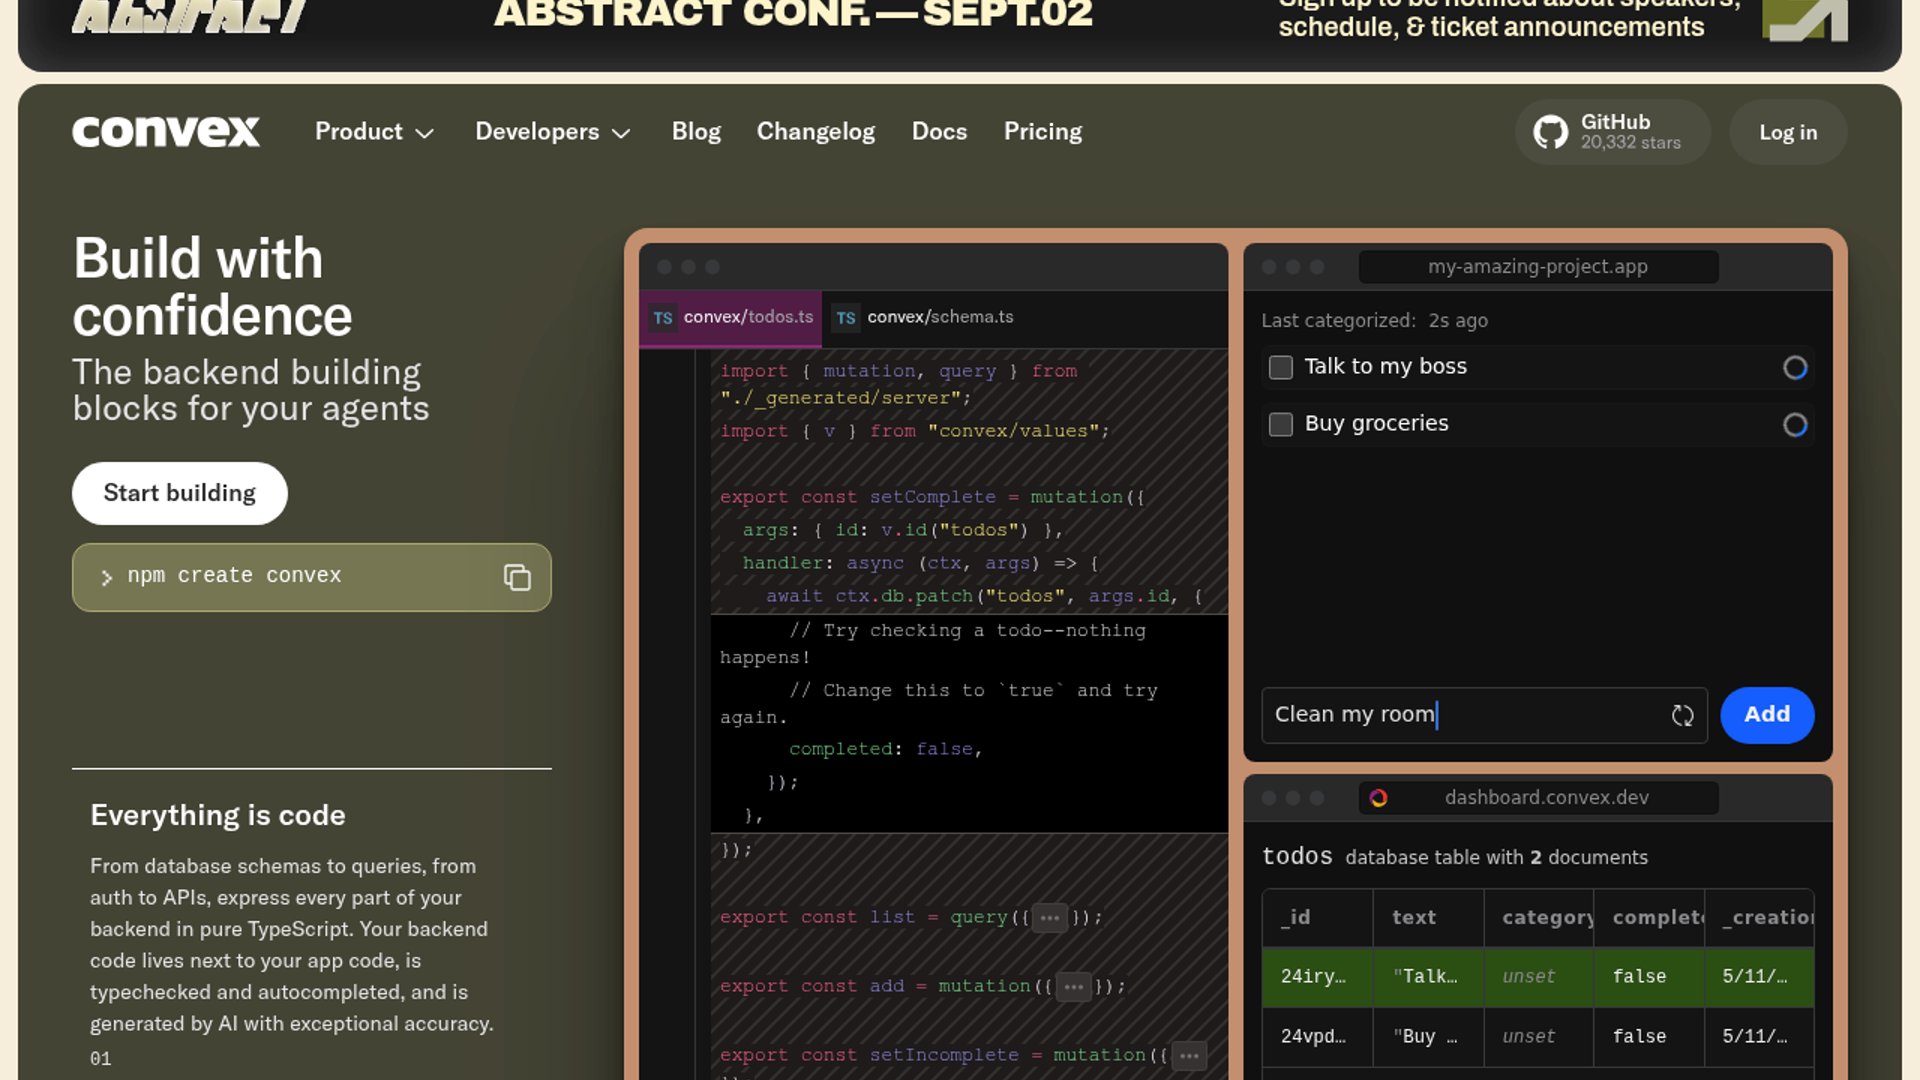The height and width of the screenshot is (1080, 1920).
Task: Open the Docs page
Action: coord(939,132)
